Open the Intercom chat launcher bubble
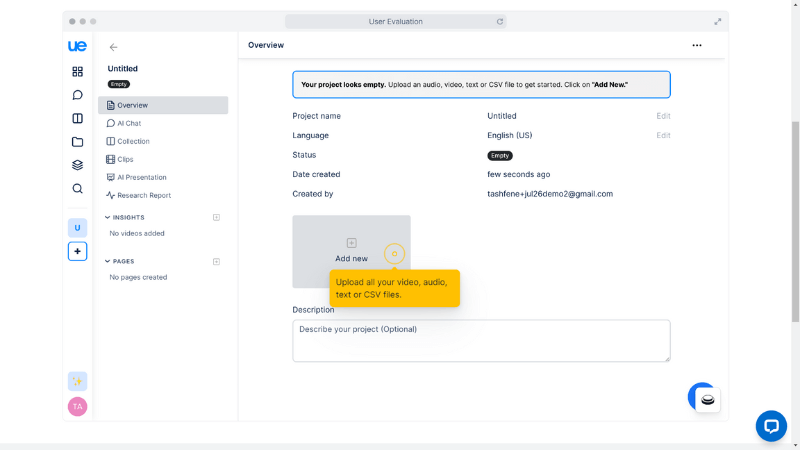The image size is (800, 450). point(771,426)
